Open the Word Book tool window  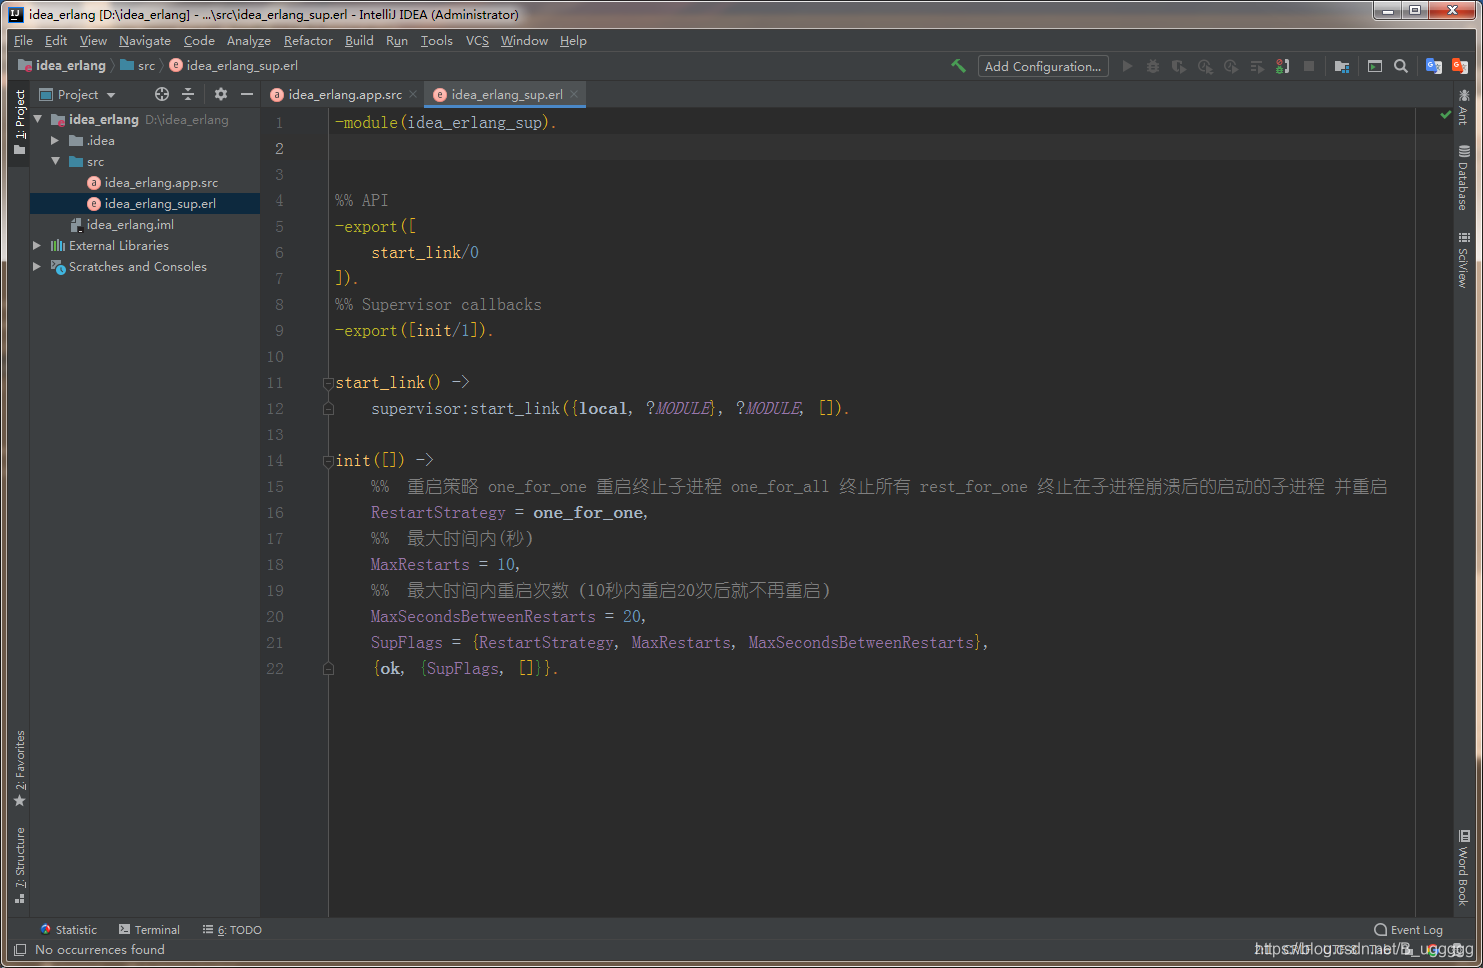tap(1463, 868)
